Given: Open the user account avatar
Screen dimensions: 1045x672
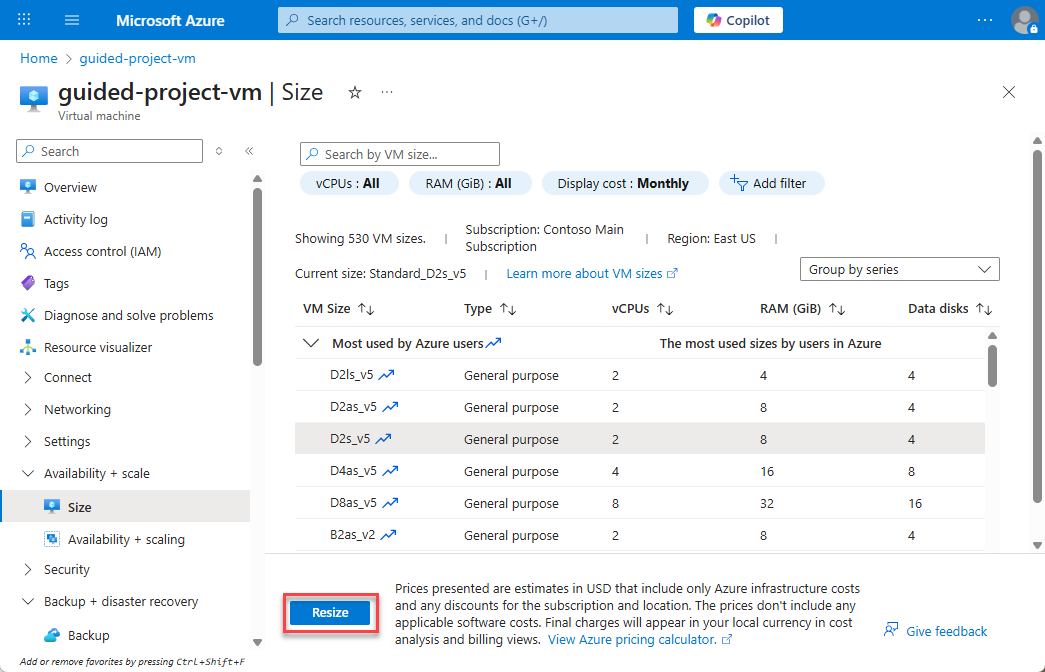Looking at the screenshot, I should coord(1024,20).
